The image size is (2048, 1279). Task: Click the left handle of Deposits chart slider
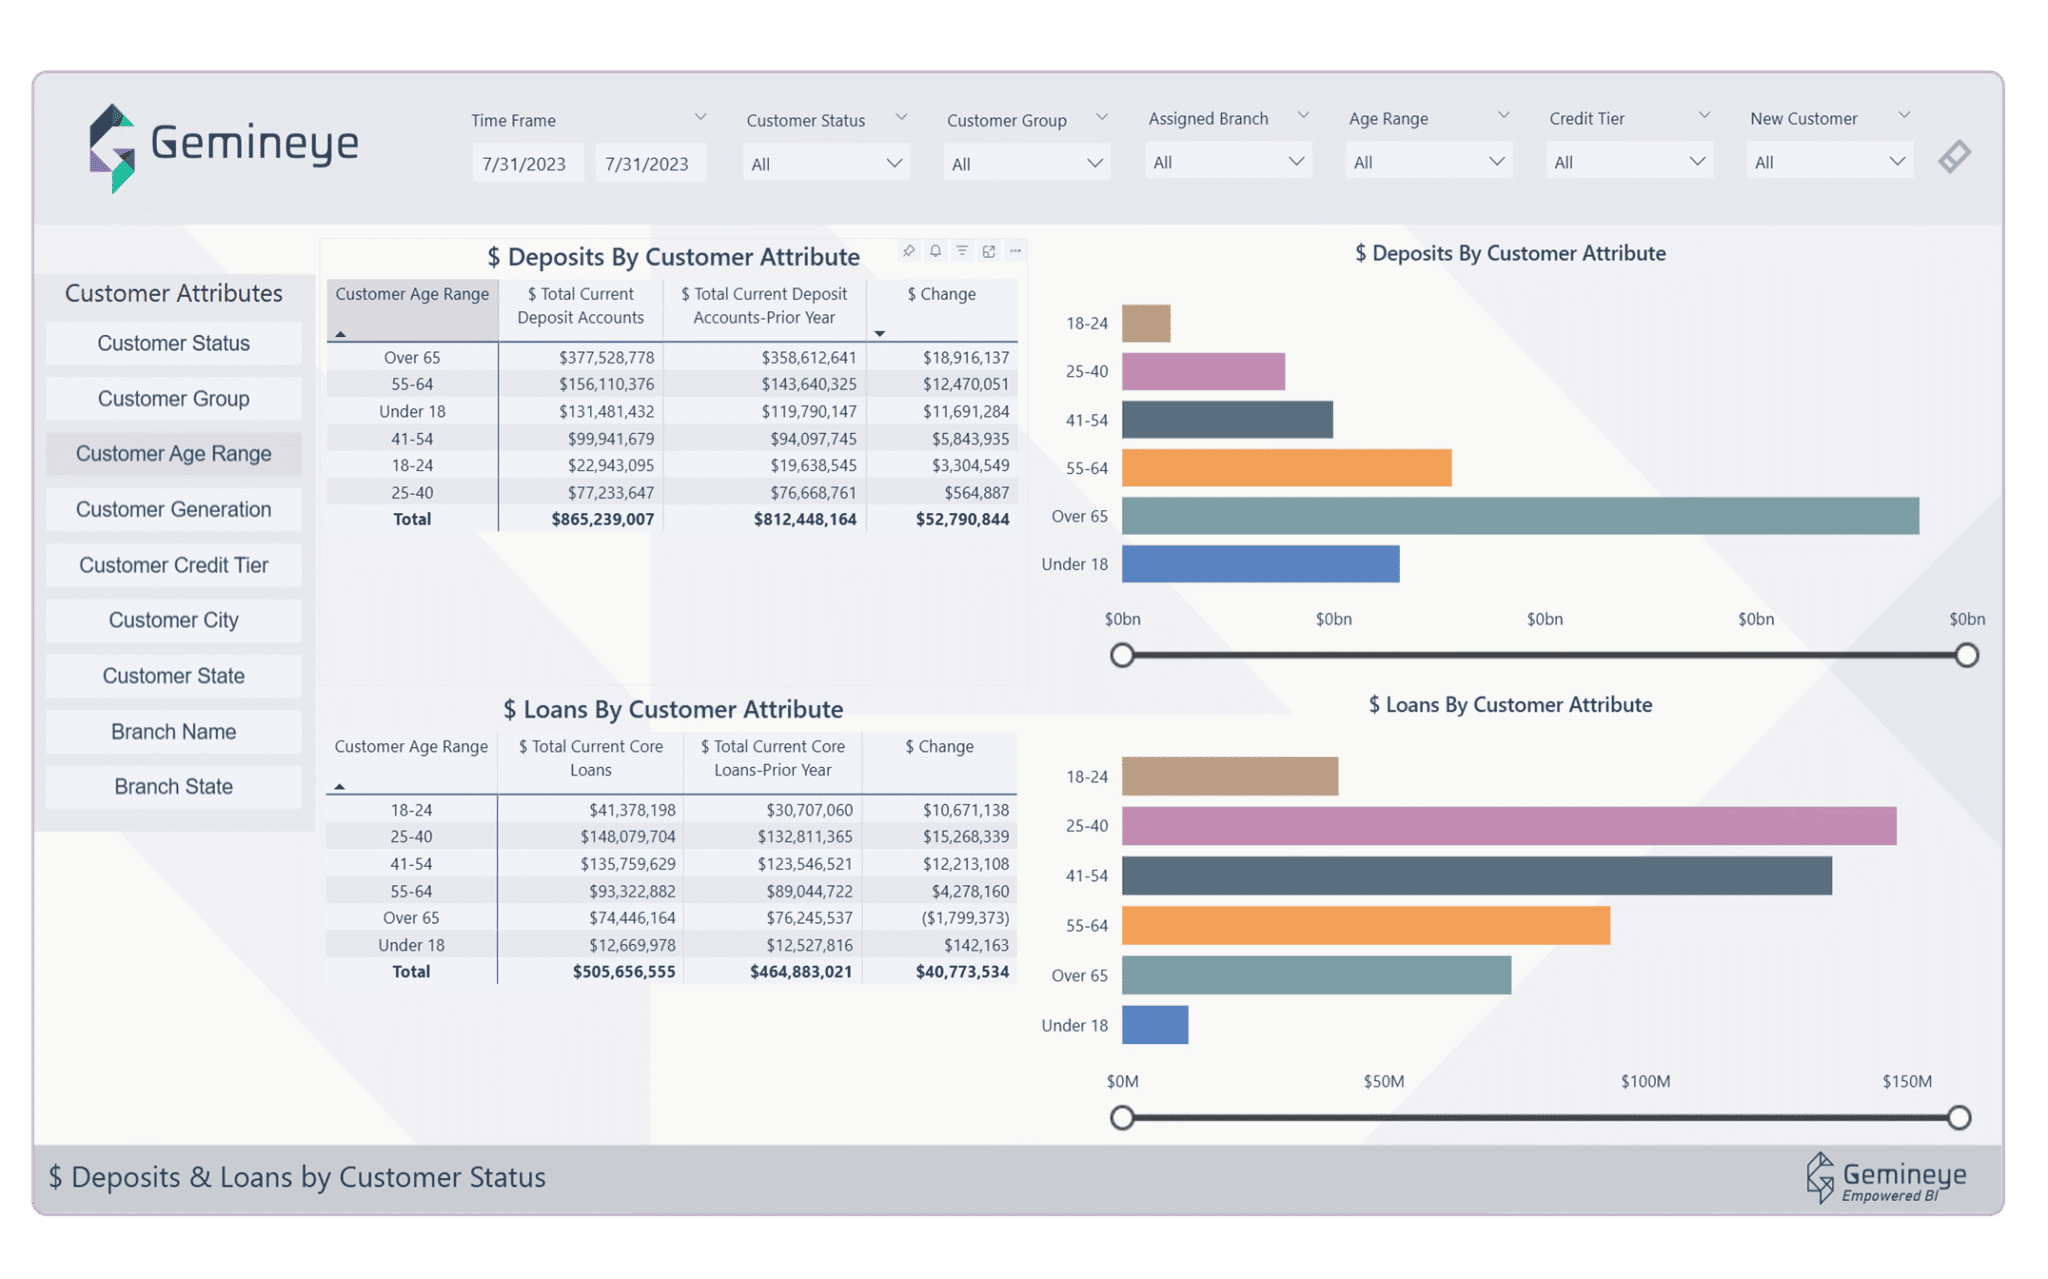(1122, 655)
